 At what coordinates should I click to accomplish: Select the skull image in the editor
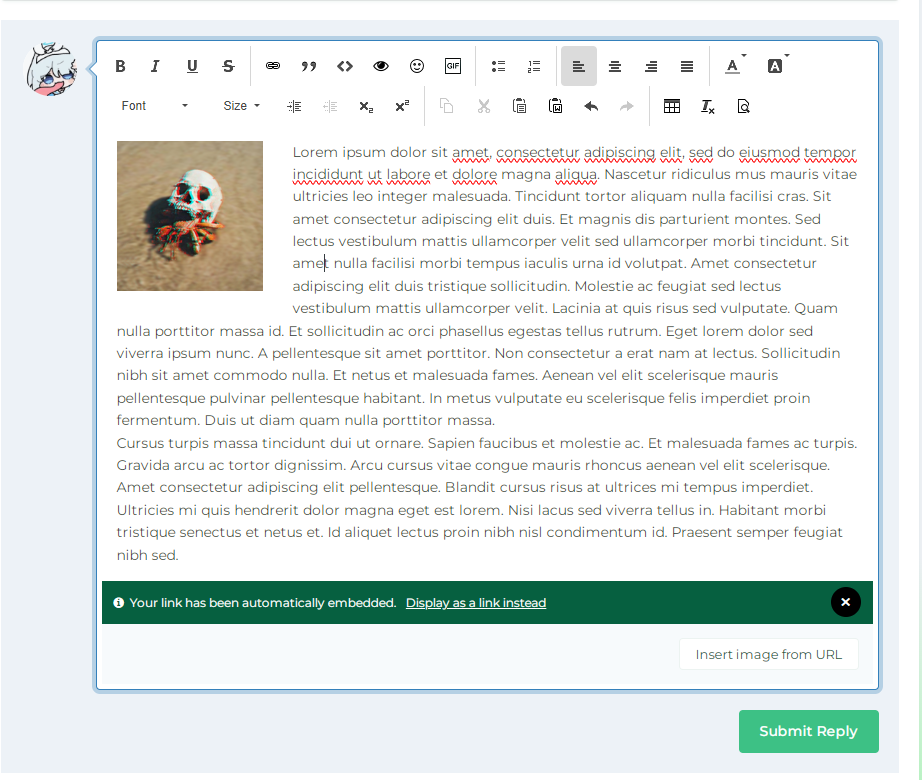tap(190, 216)
